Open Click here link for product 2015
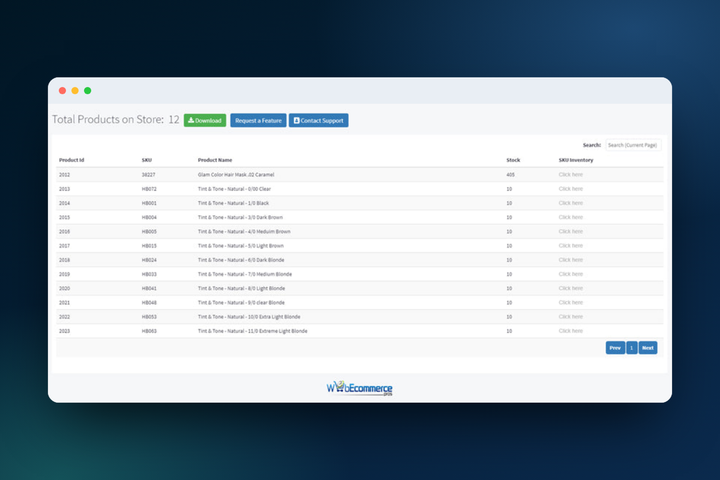Viewport: 720px width, 480px height. point(570,217)
